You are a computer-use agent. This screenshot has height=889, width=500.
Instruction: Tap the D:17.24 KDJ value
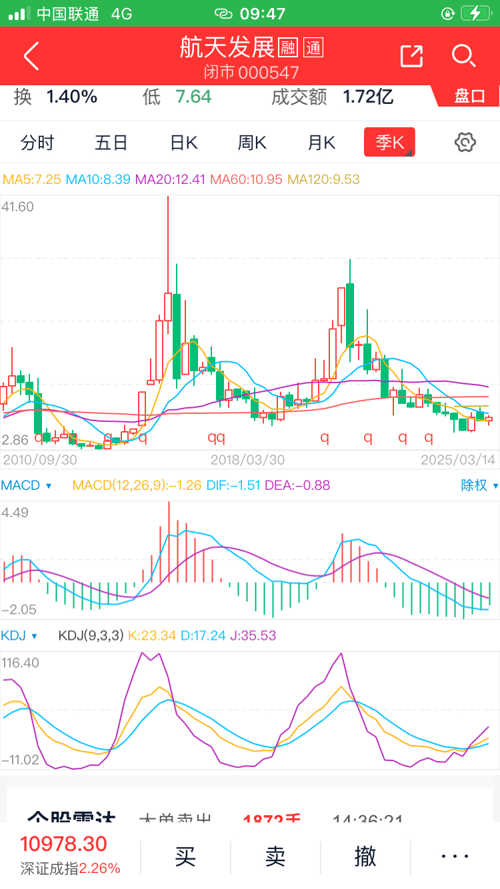click(203, 636)
